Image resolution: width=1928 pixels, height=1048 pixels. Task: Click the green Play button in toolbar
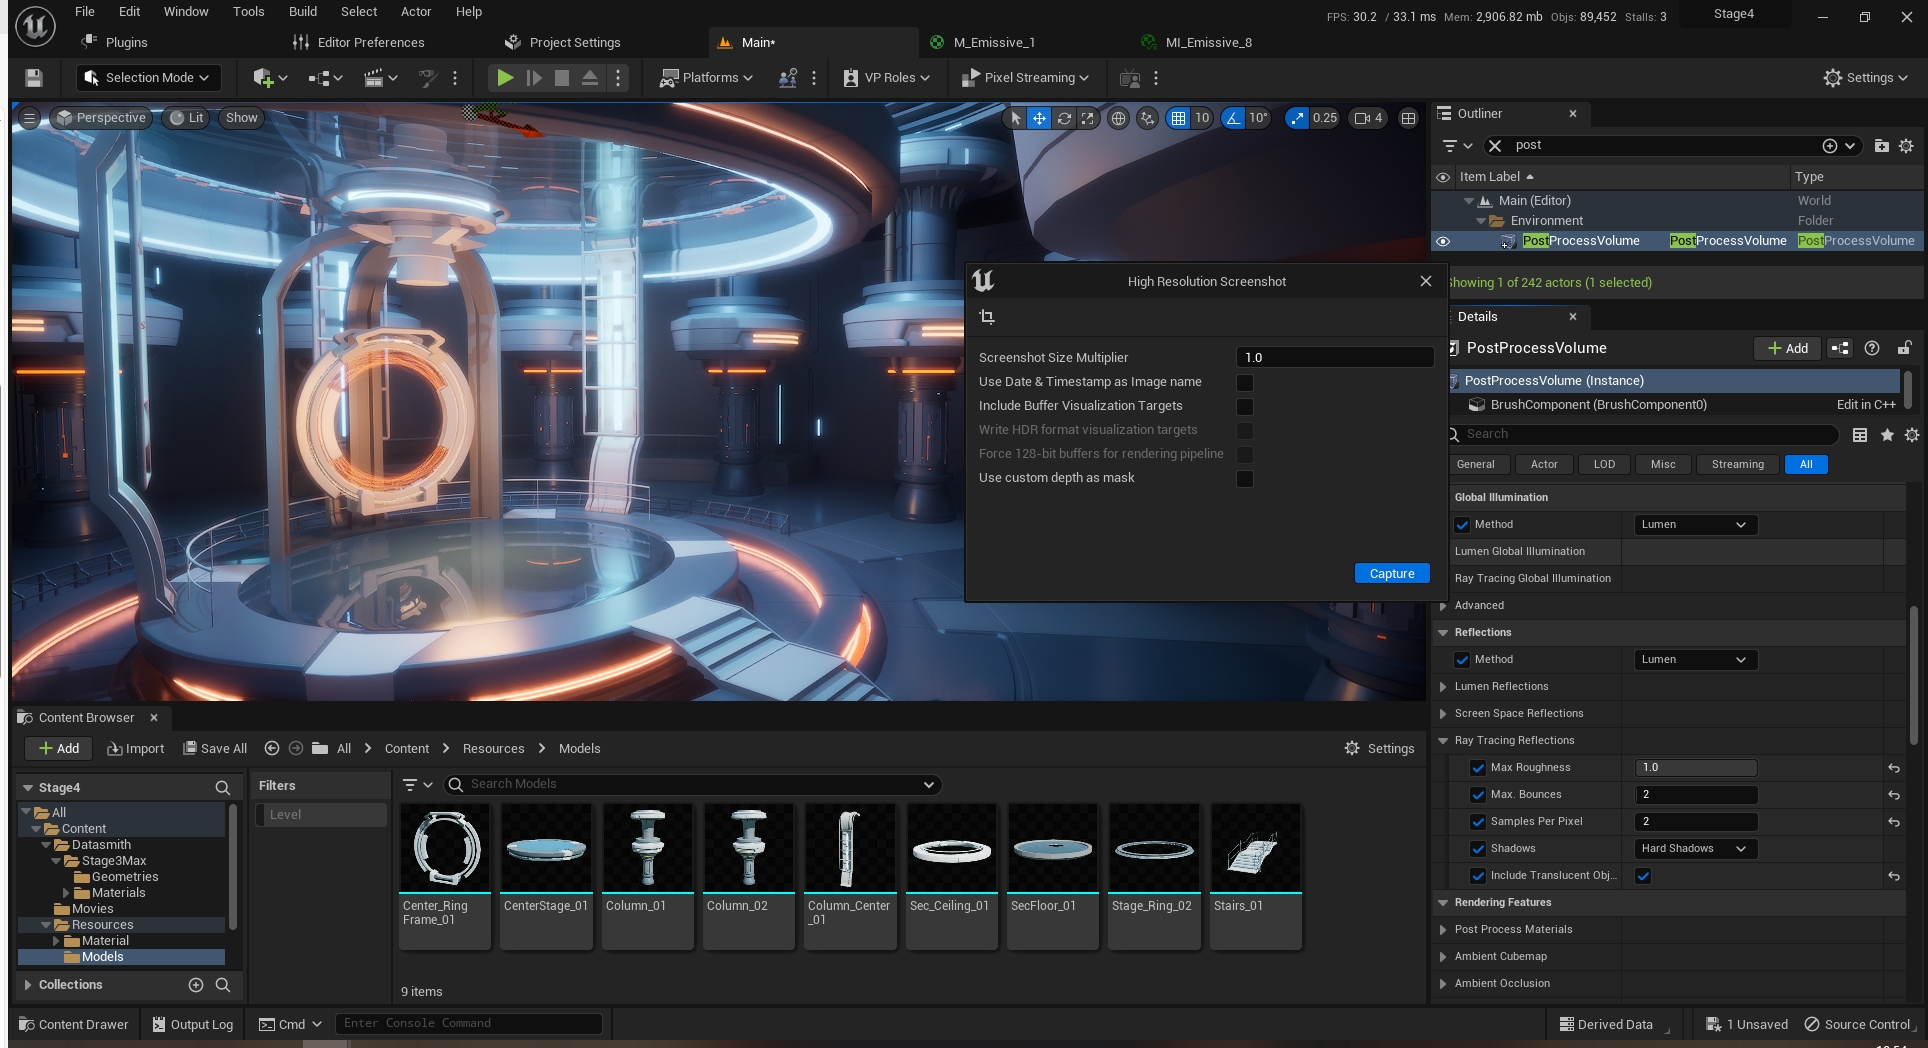point(505,78)
